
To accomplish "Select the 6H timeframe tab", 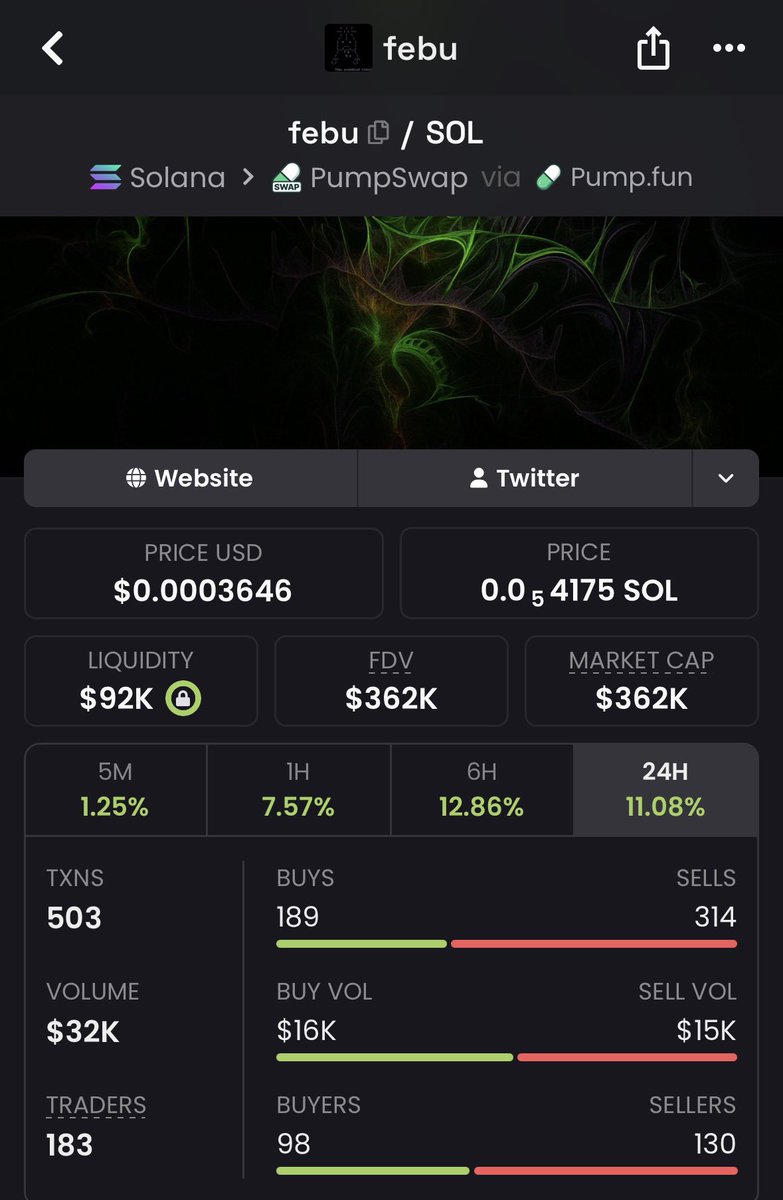I will coord(482,789).
